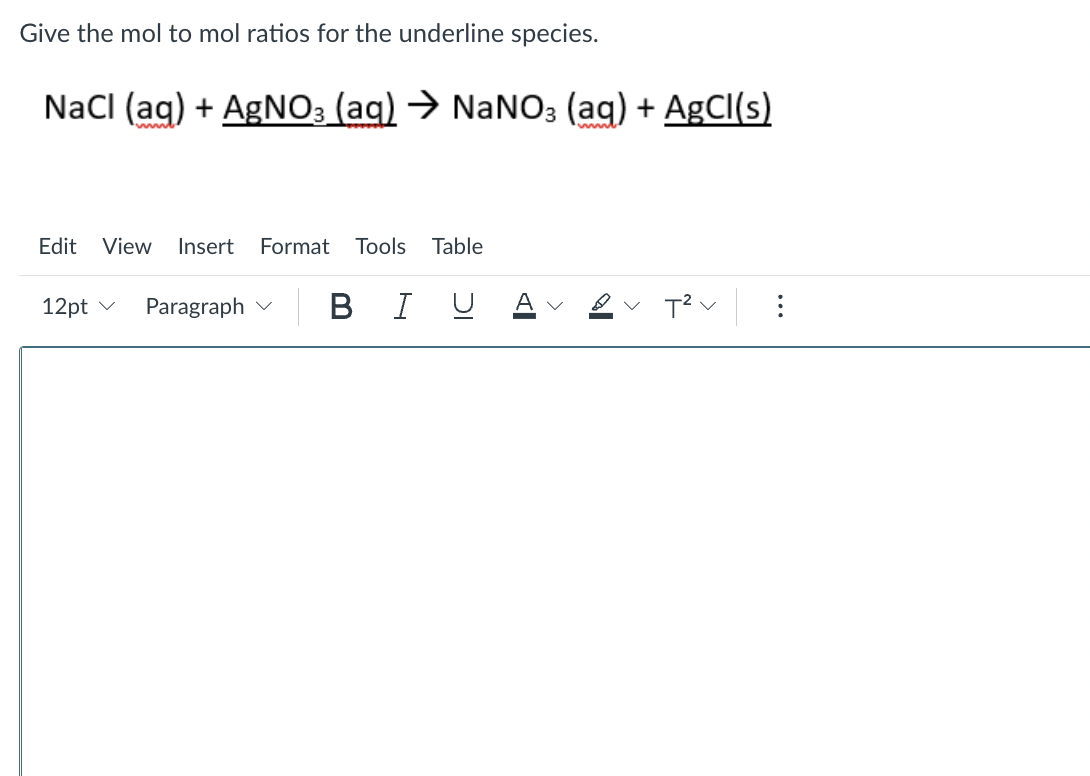Open the 12pt font size dropdown
1090x776 pixels.
point(76,307)
